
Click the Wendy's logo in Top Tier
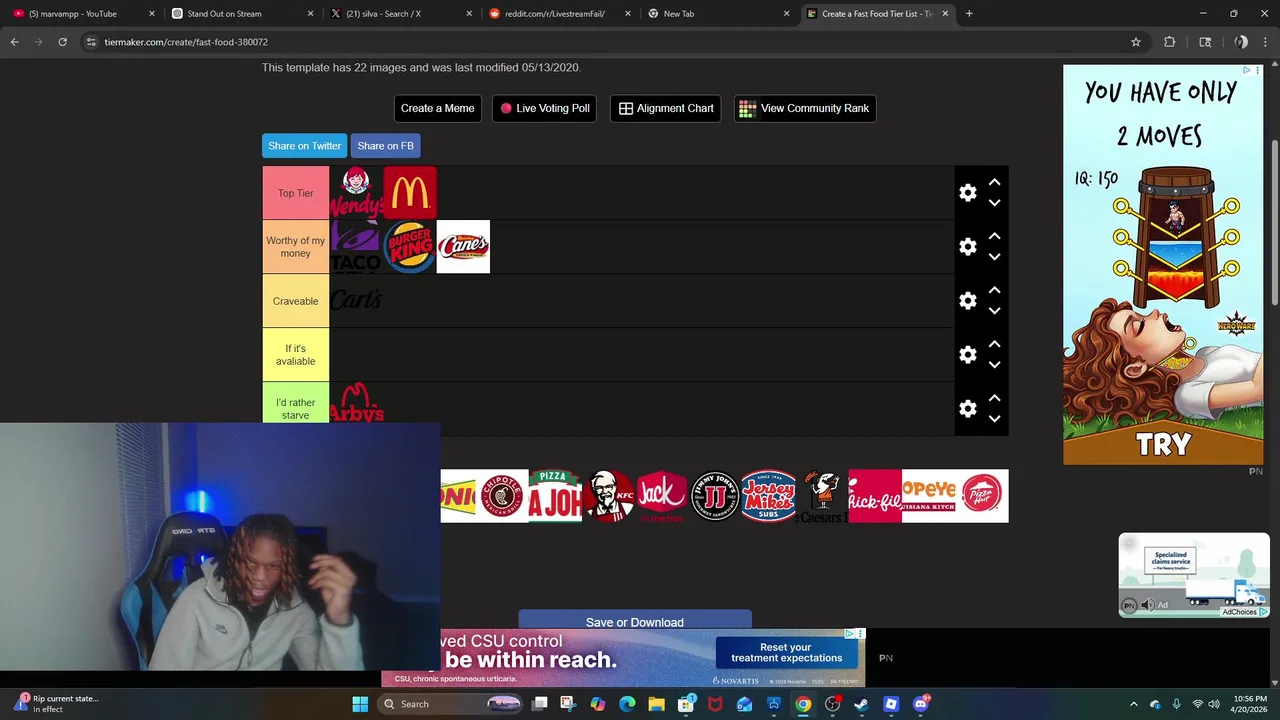[356, 192]
